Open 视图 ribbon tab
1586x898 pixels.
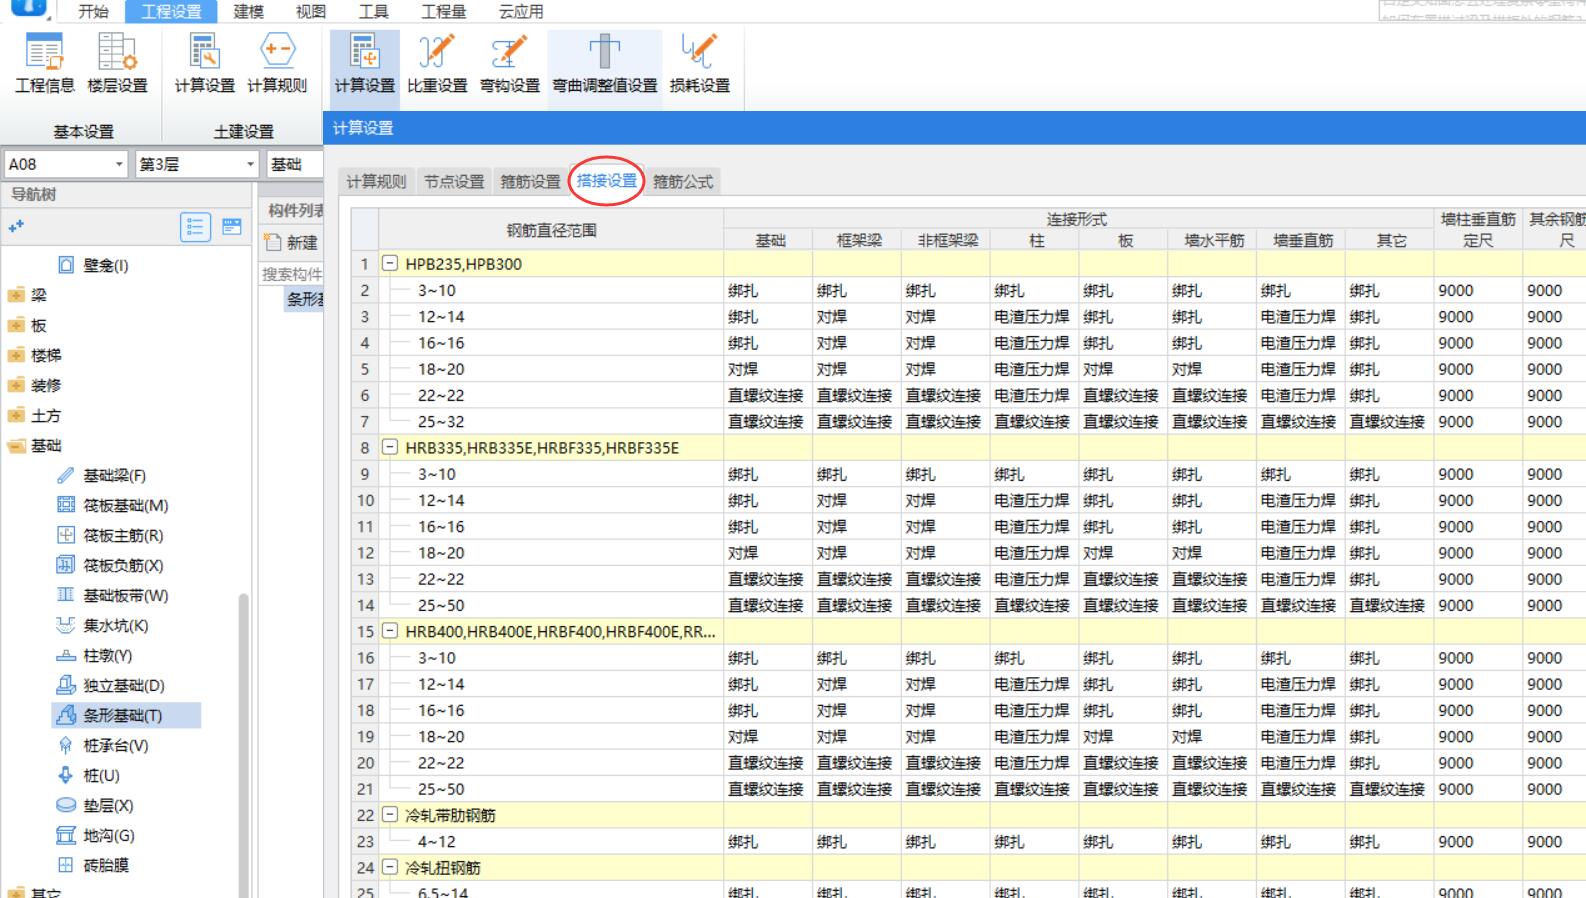311,11
